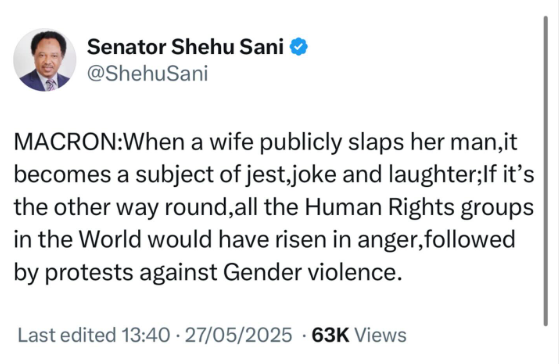This screenshot has height=364, width=559.
Task: Click the blue verified checkmark badge
Action: click(298, 47)
